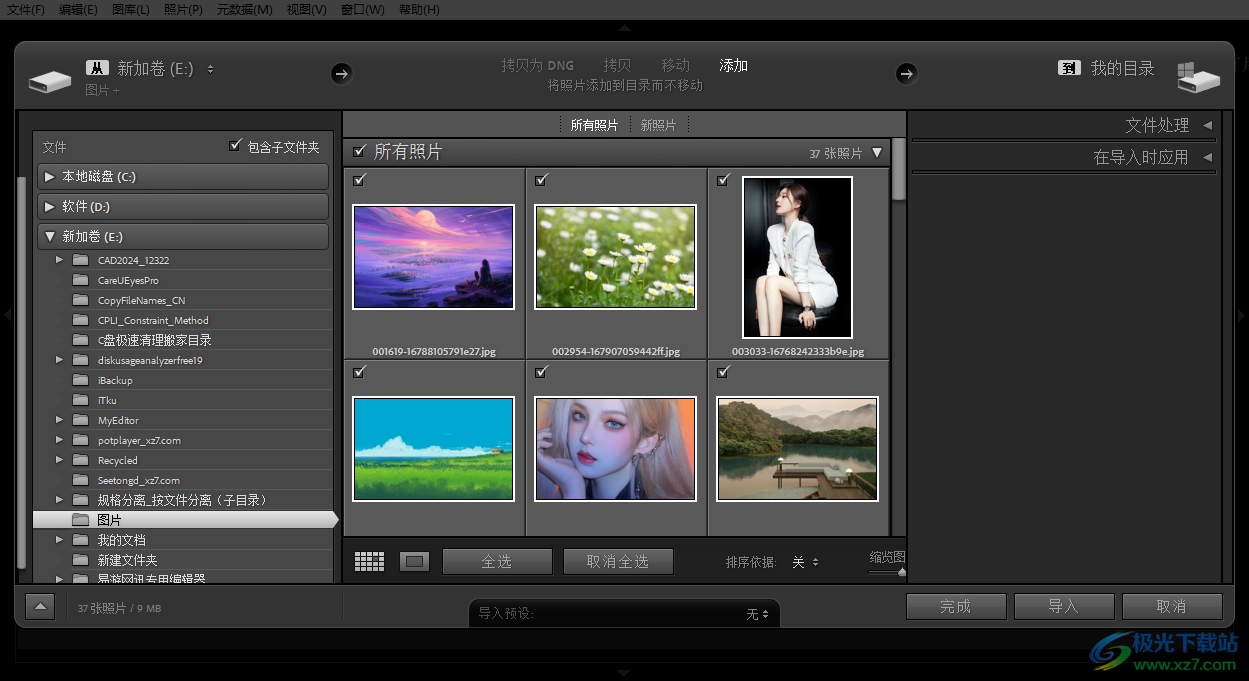Switch to loupe view icon
This screenshot has width=1249, height=681.
pyautogui.click(x=413, y=561)
